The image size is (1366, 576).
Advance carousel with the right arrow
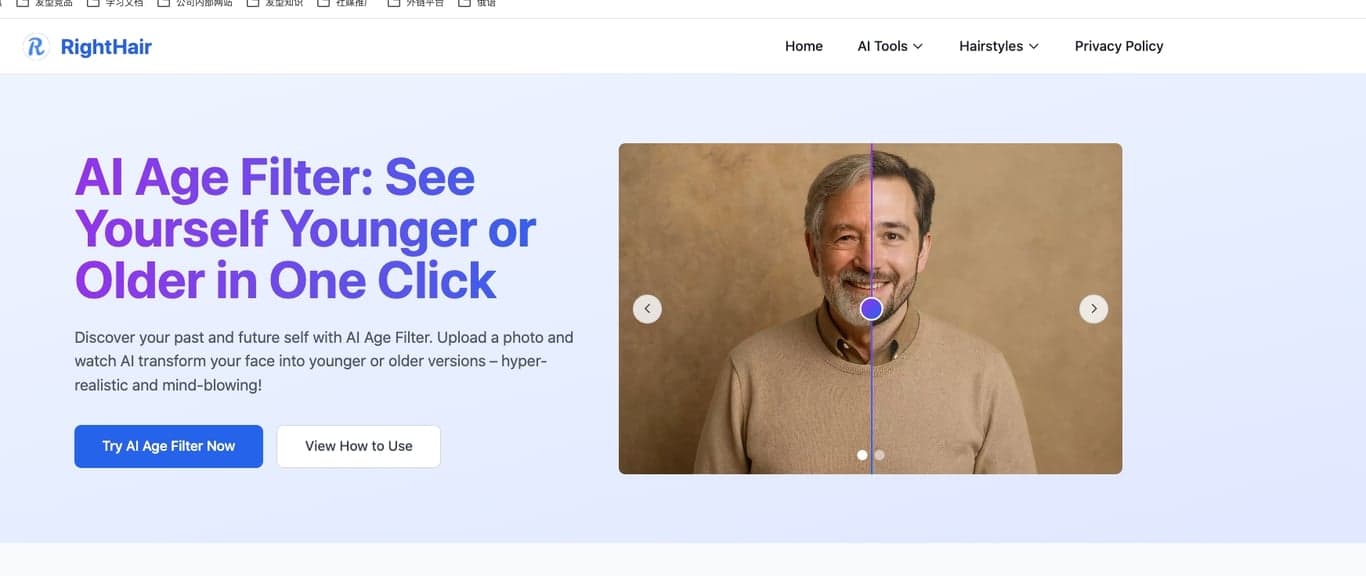point(1093,309)
